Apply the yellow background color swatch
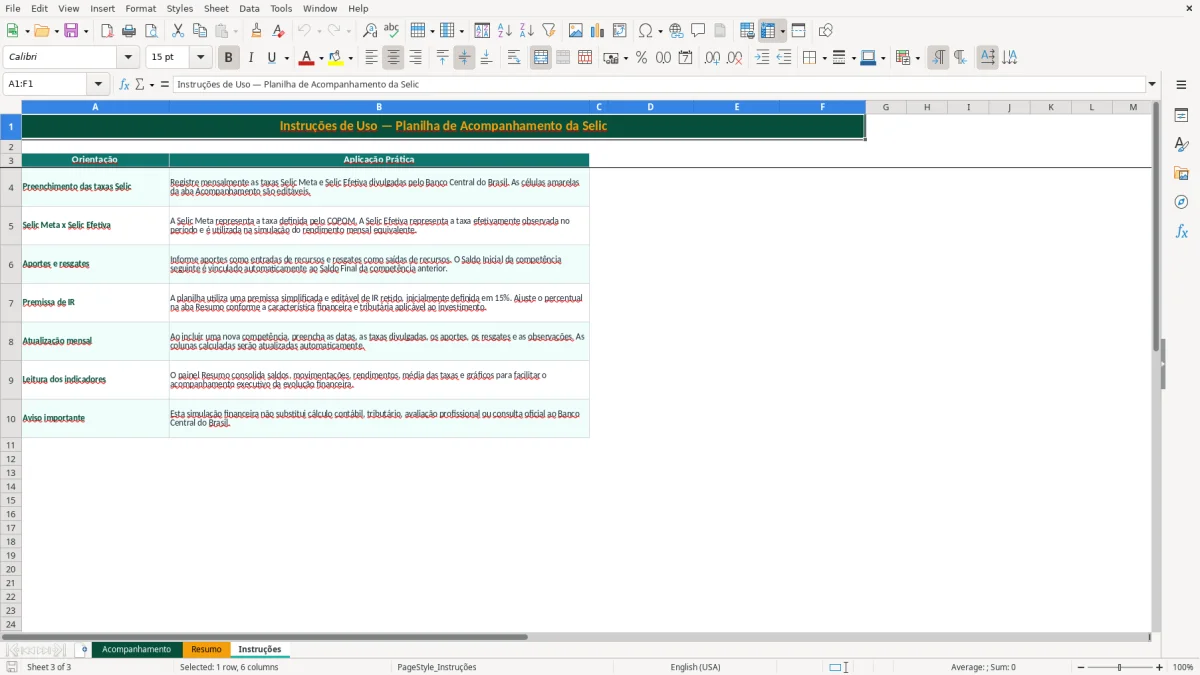1200x675 pixels. point(337,58)
